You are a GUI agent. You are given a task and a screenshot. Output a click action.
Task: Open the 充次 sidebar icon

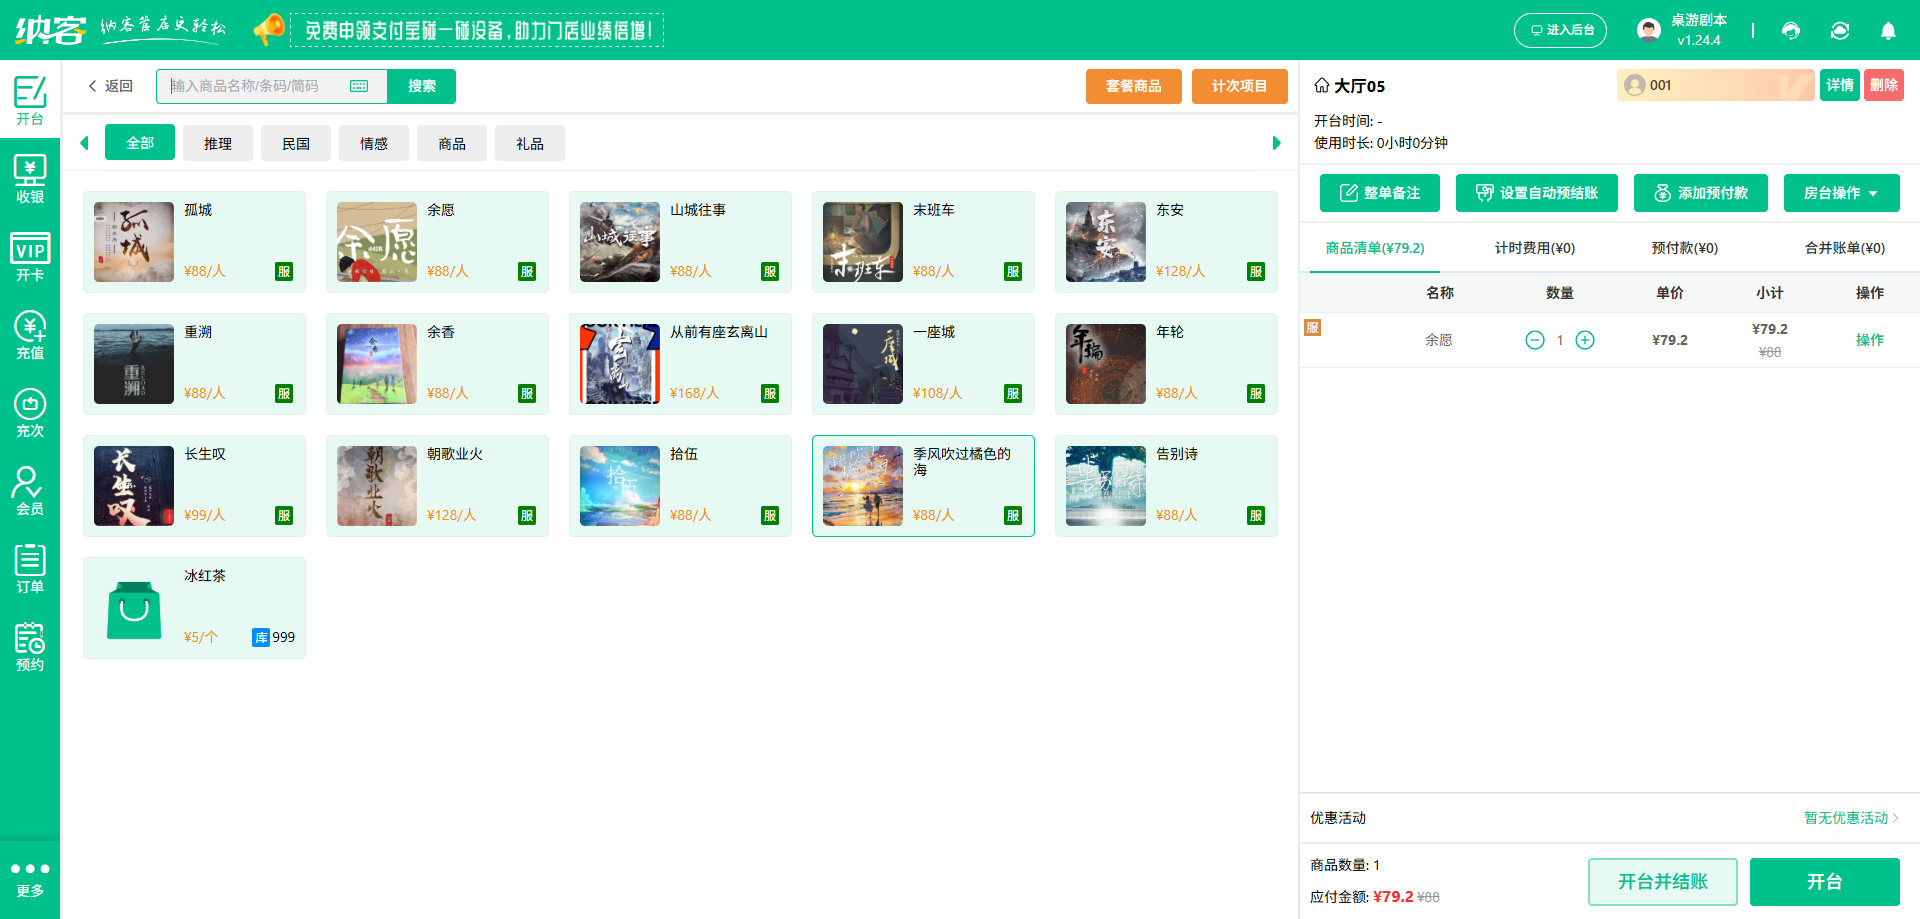(x=30, y=413)
